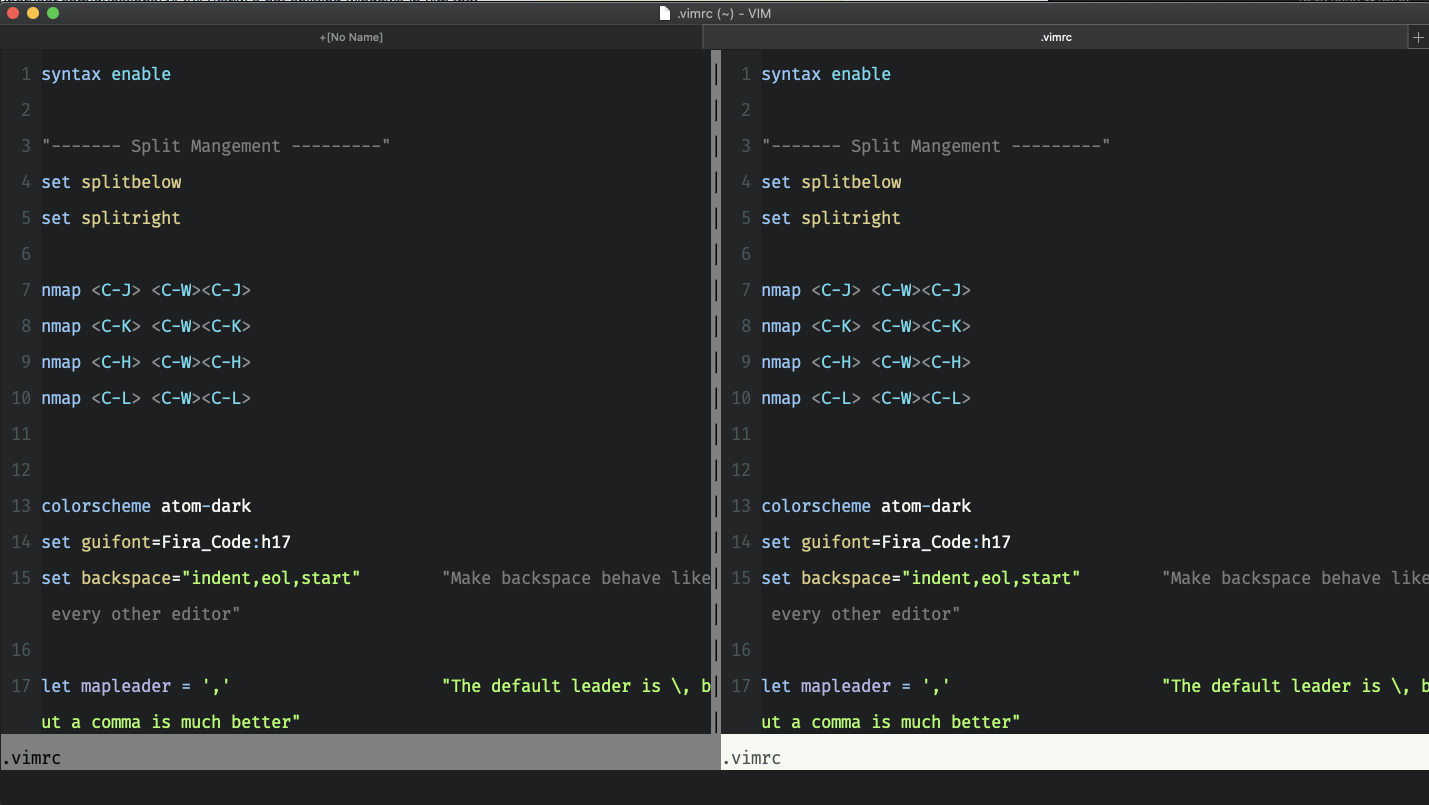Minimize the VIM window with the yellow button
The image size is (1429, 805).
pyautogui.click(x=33, y=13)
